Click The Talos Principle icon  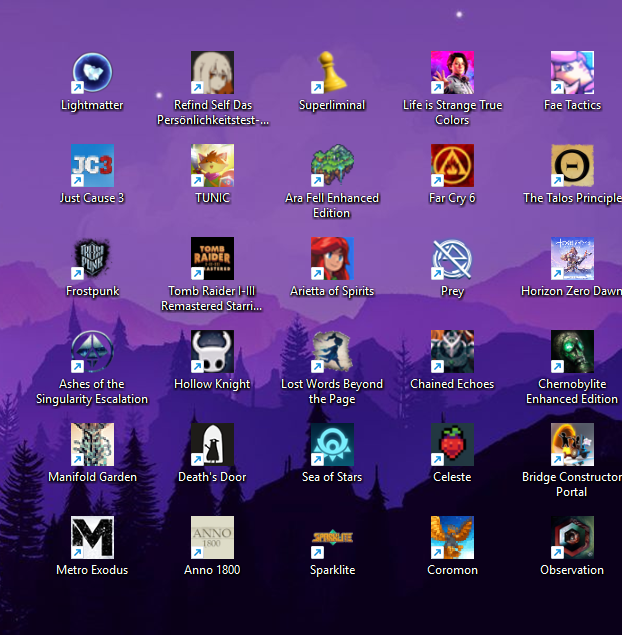(x=572, y=166)
